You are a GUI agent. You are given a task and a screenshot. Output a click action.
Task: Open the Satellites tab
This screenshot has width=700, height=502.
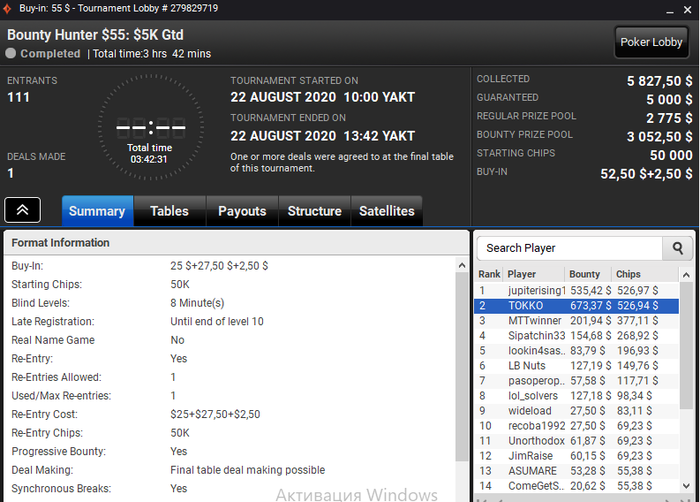point(387,211)
